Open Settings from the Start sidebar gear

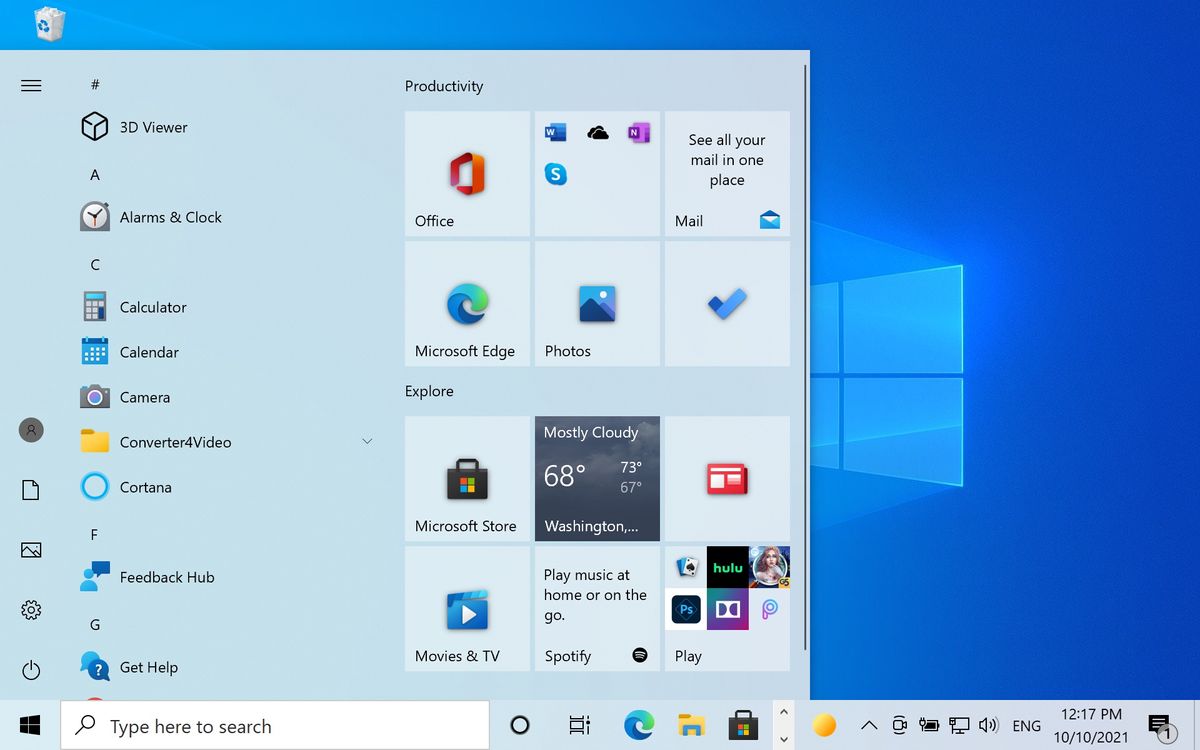click(30, 609)
